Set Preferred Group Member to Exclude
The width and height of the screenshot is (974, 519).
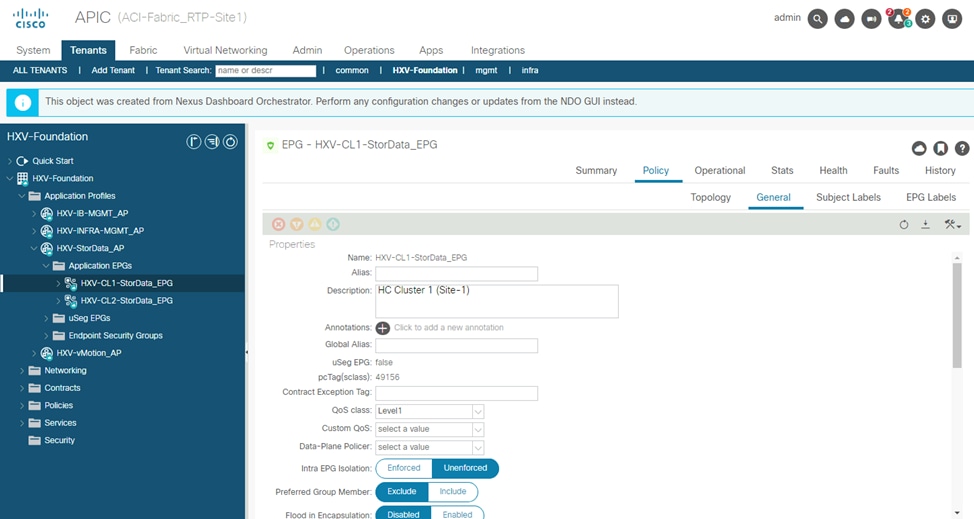(402, 492)
